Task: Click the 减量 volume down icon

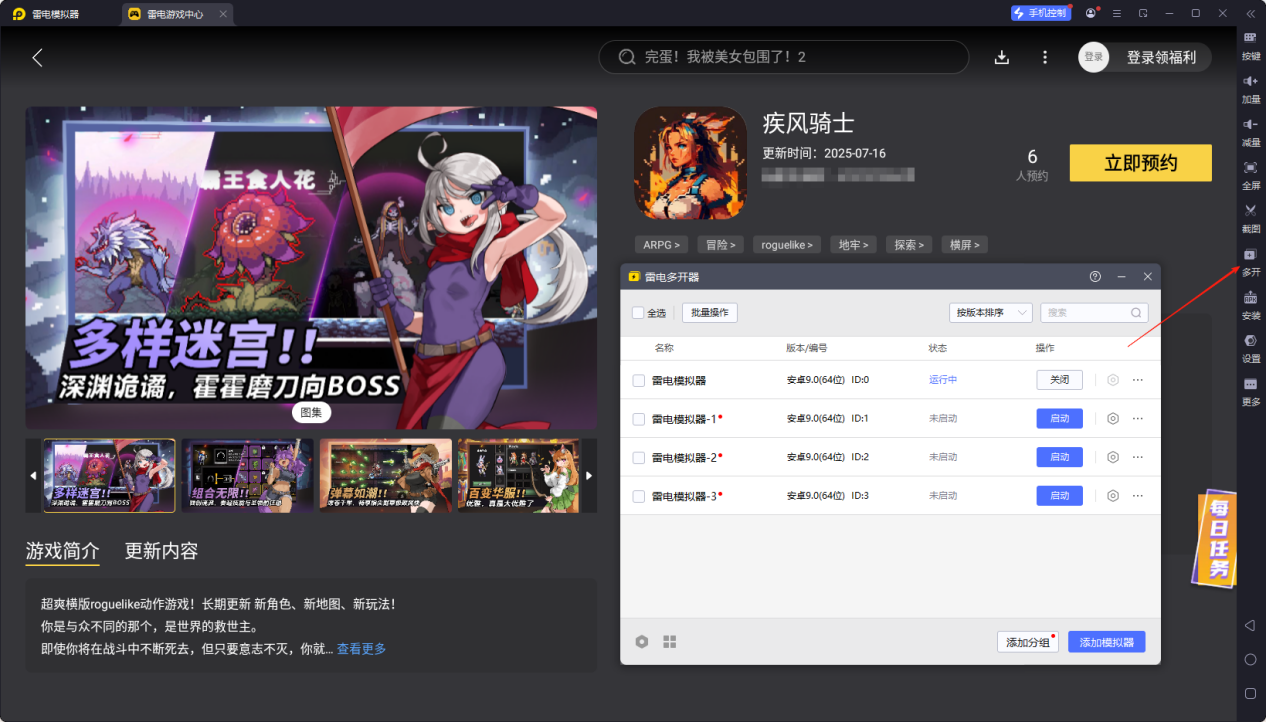Action: point(1250,130)
